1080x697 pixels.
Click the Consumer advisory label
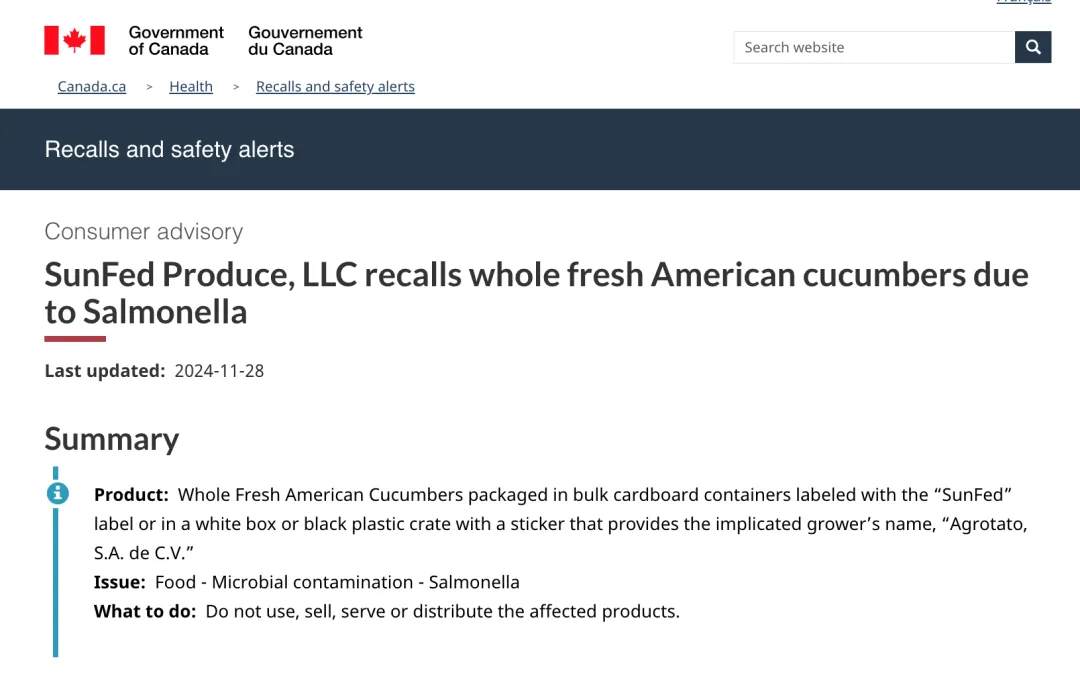[144, 231]
